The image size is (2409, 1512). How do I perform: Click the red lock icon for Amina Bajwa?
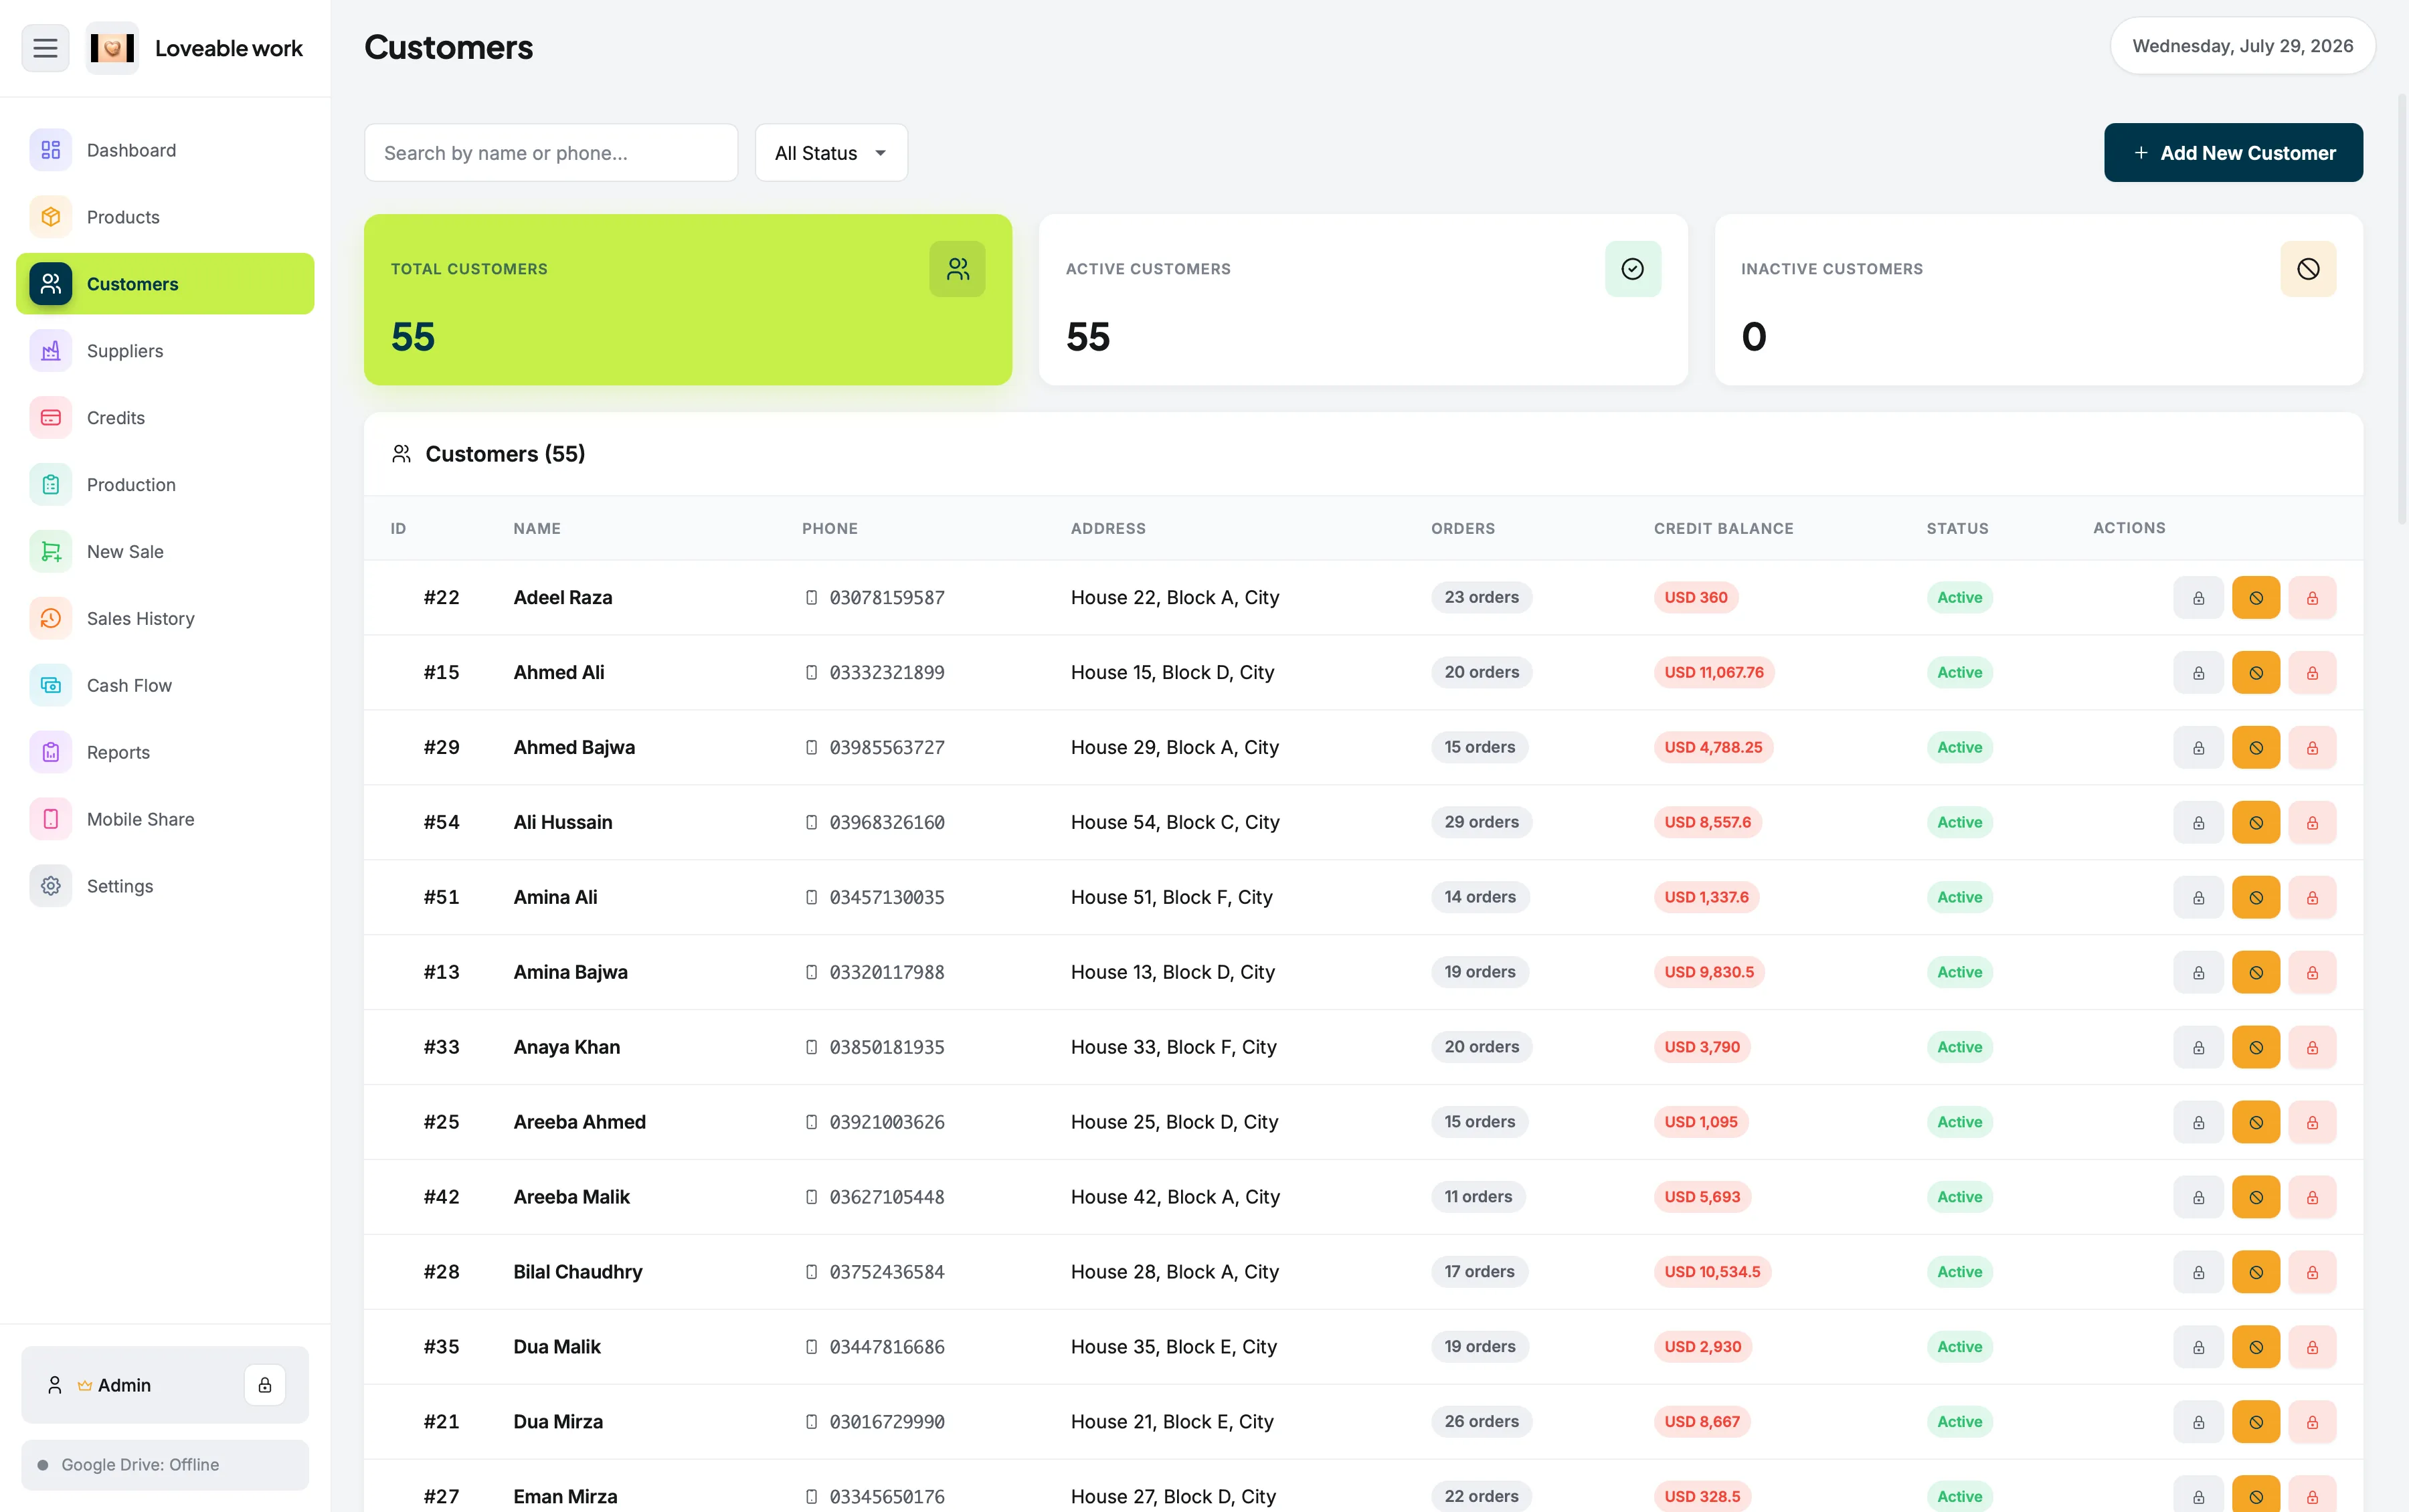click(x=2312, y=973)
